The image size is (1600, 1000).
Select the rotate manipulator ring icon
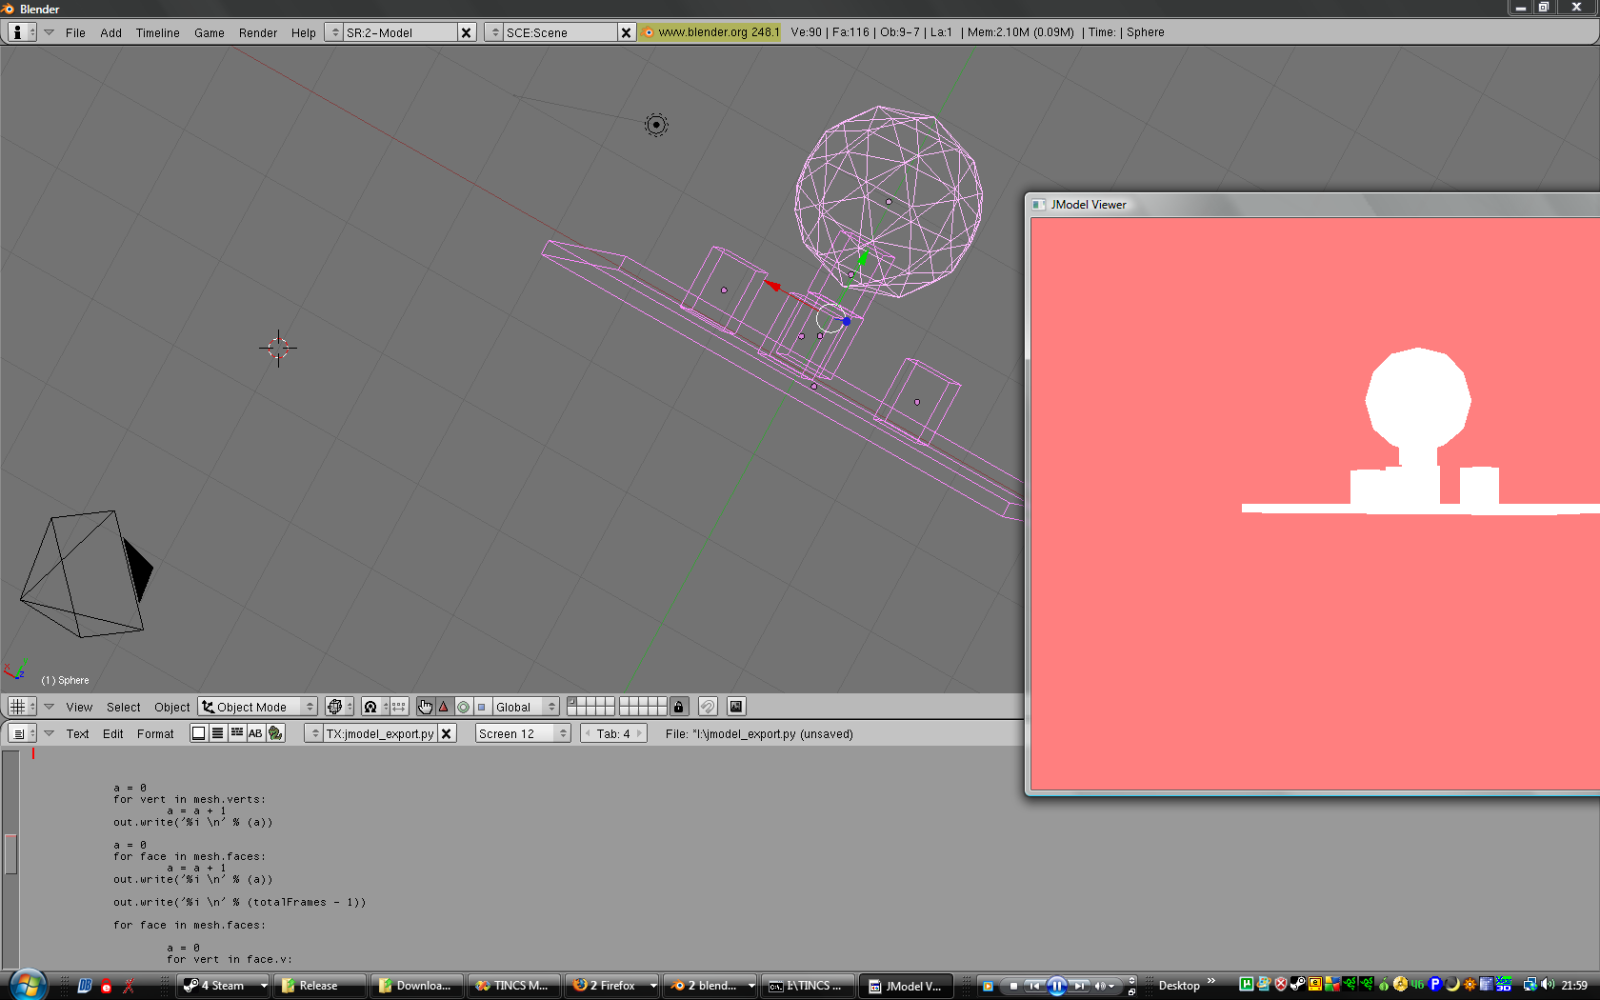463,707
